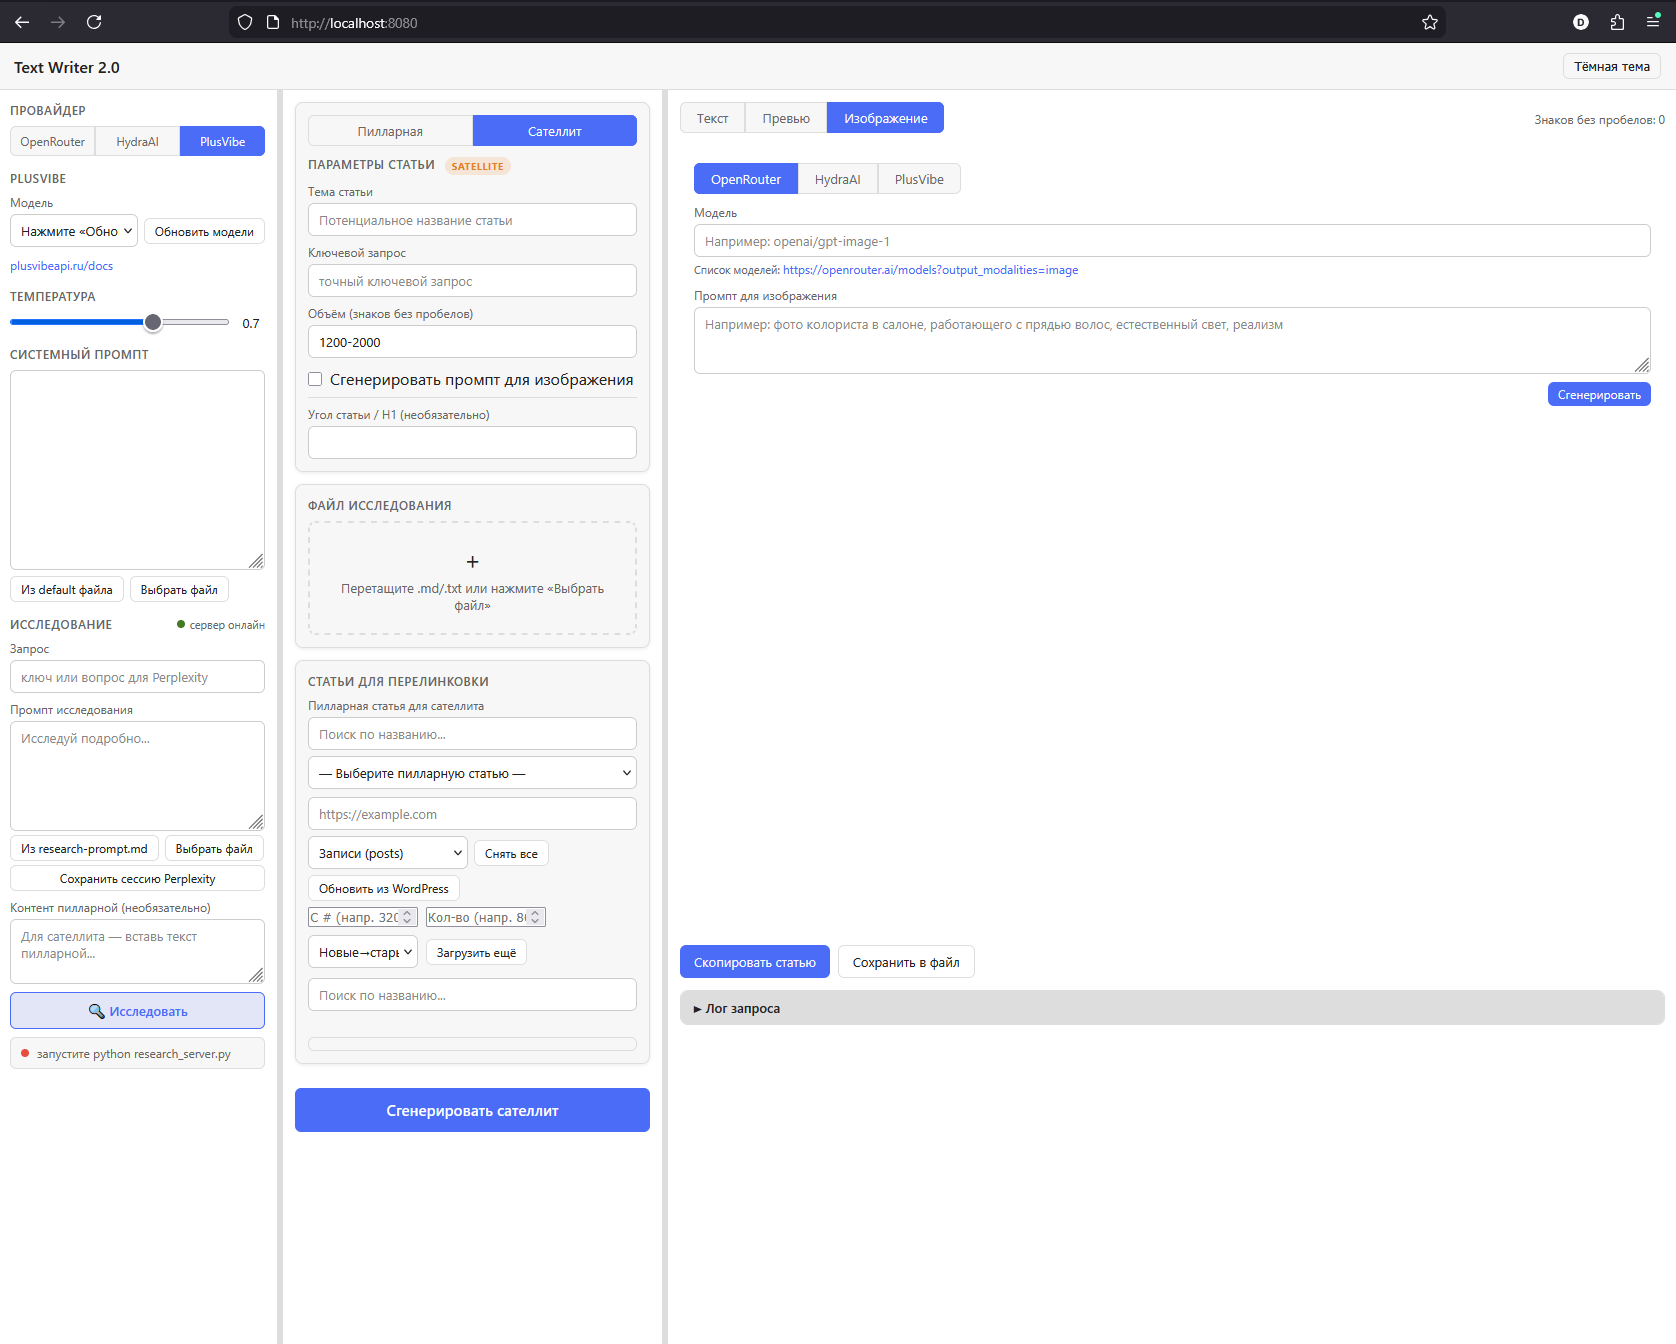Expand the pillar article selection dropdown
Screen dimensions: 1676x1344
point(472,773)
